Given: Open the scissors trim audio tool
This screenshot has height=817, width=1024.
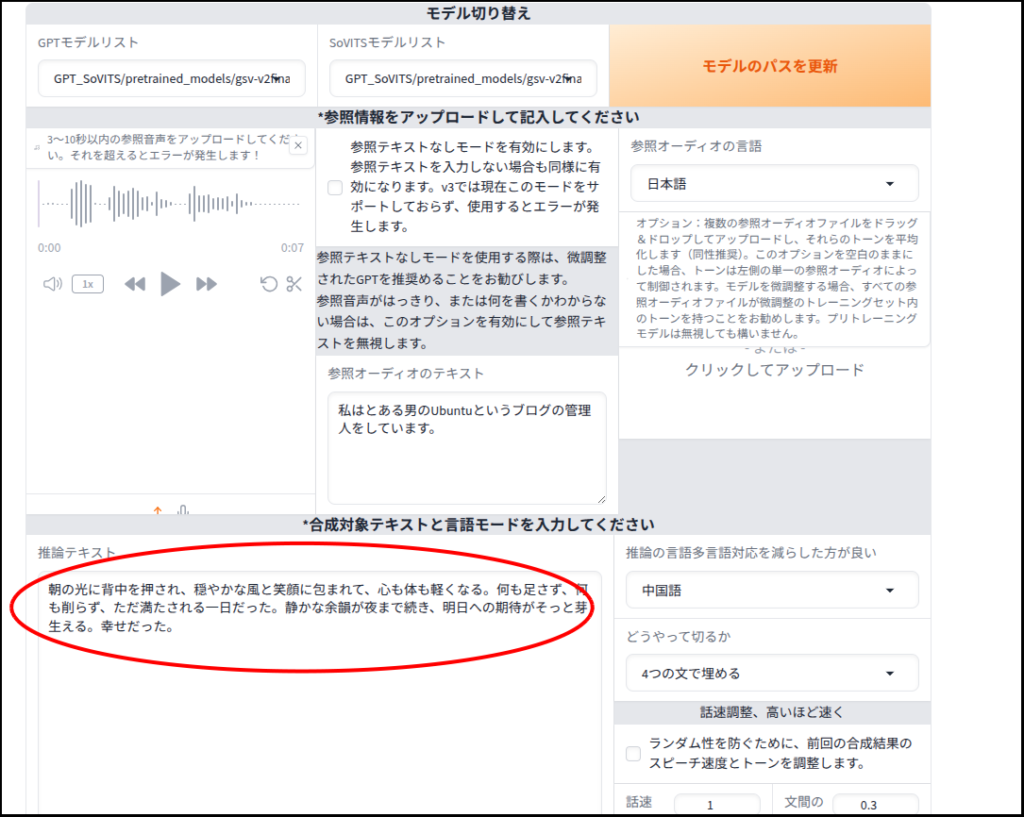Looking at the screenshot, I should (294, 284).
